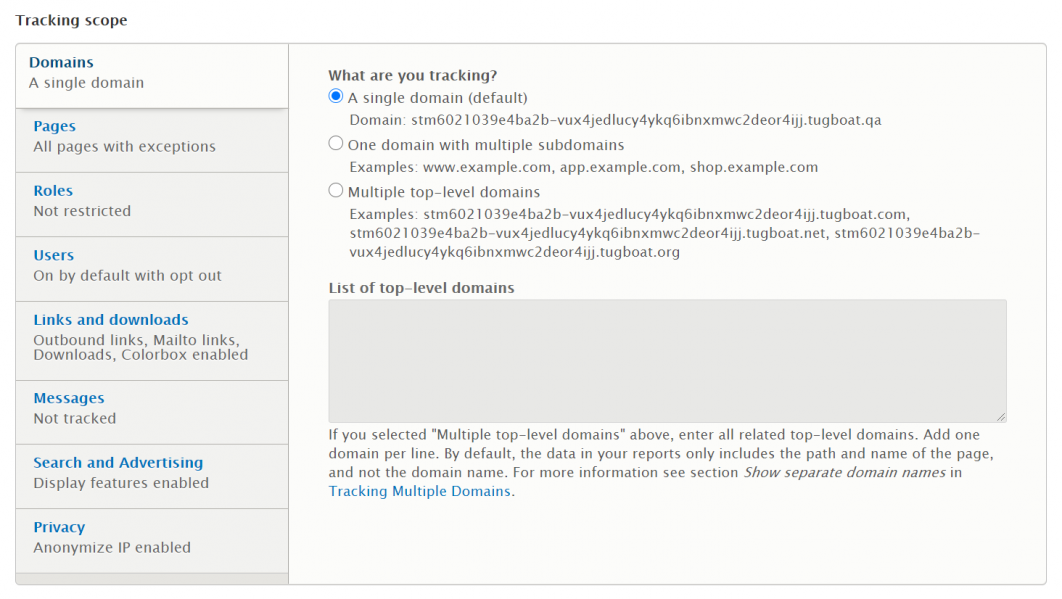The width and height of the screenshot is (1062, 599).
Task: Choose the multiple subdomains radio button
Action: pos(336,144)
